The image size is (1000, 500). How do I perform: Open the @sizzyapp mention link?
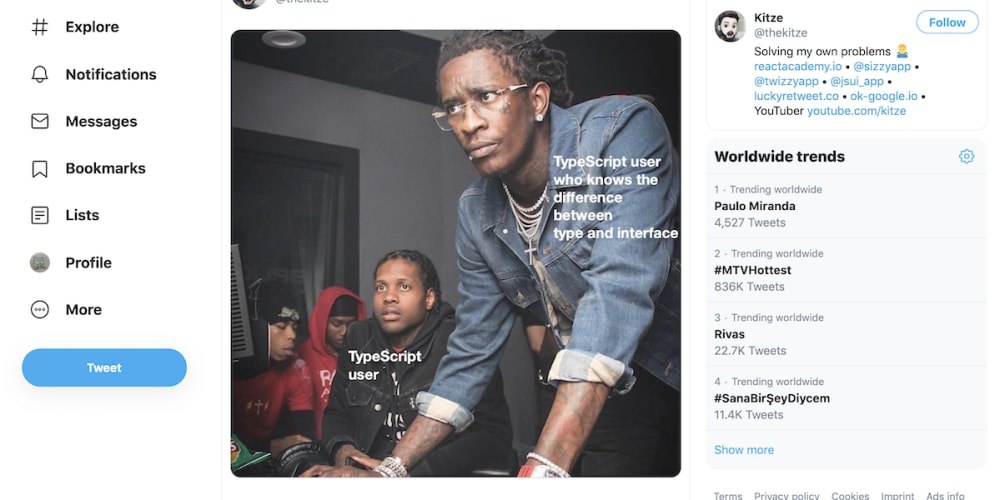point(882,66)
